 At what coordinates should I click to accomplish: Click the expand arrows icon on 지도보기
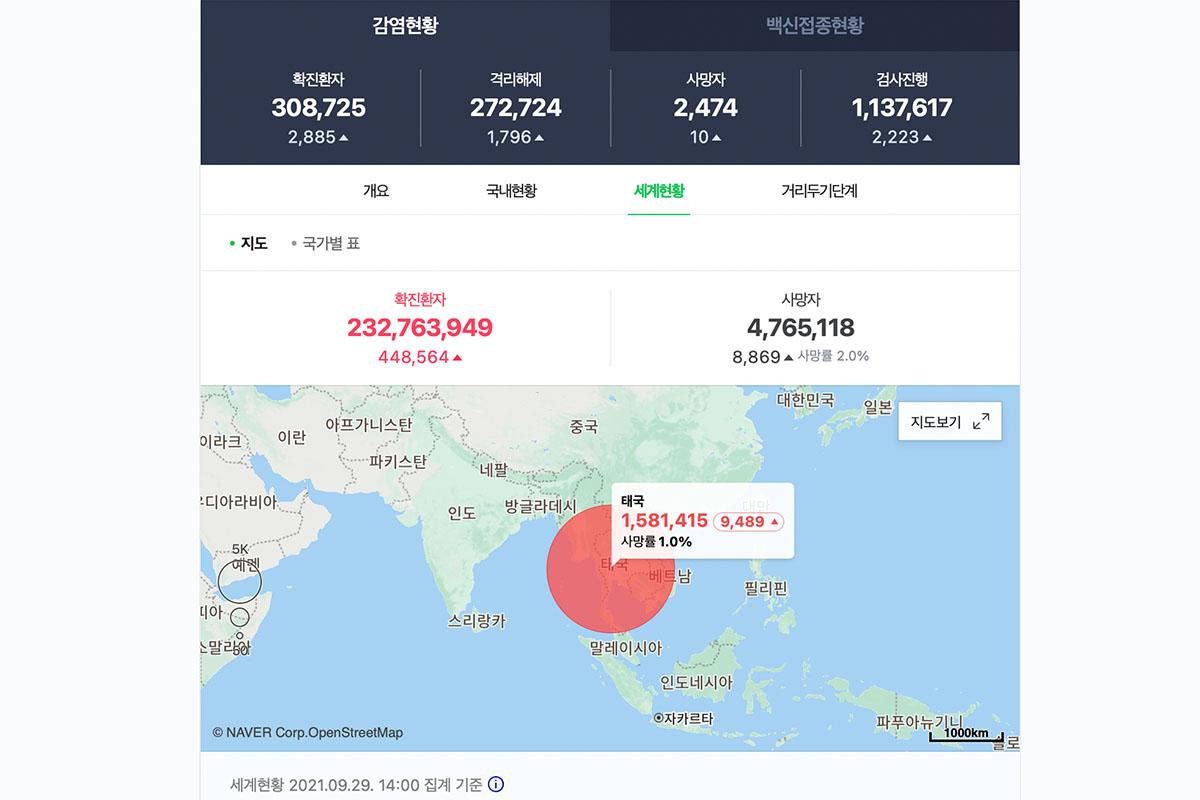[980, 422]
